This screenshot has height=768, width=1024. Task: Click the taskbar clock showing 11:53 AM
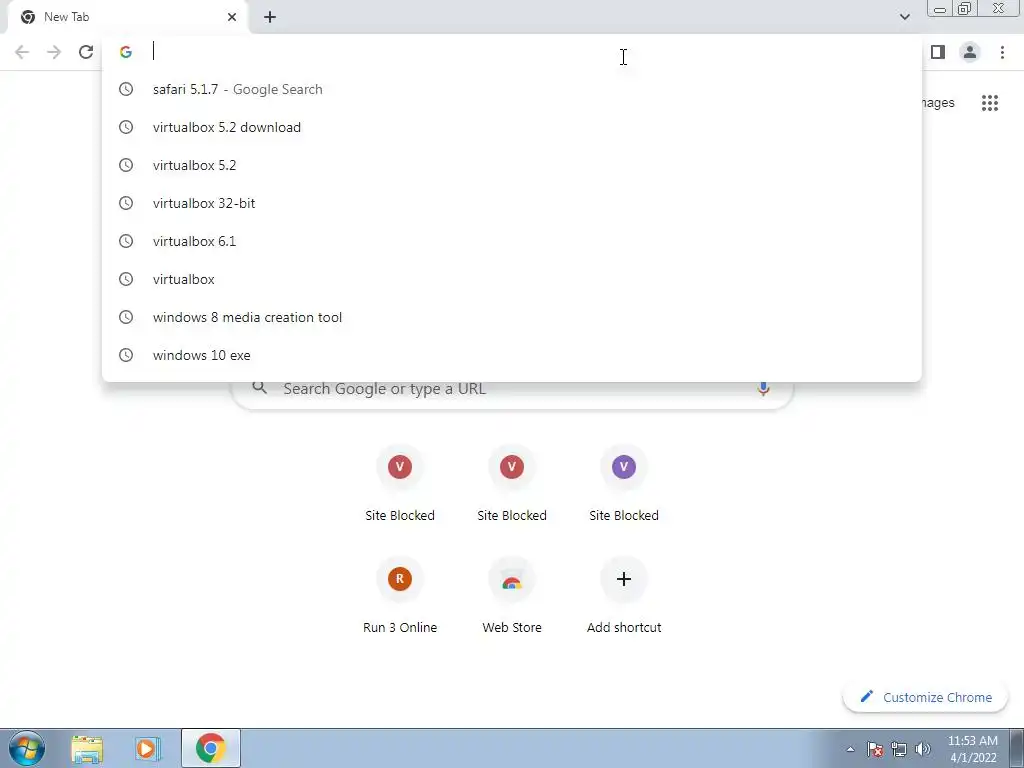pos(972,749)
